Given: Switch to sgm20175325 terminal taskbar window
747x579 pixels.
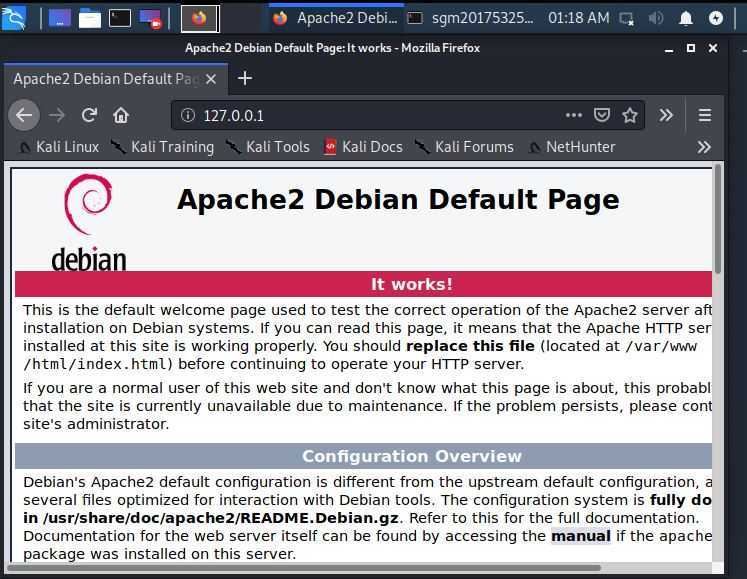Looking at the screenshot, I should pos(471,18).
